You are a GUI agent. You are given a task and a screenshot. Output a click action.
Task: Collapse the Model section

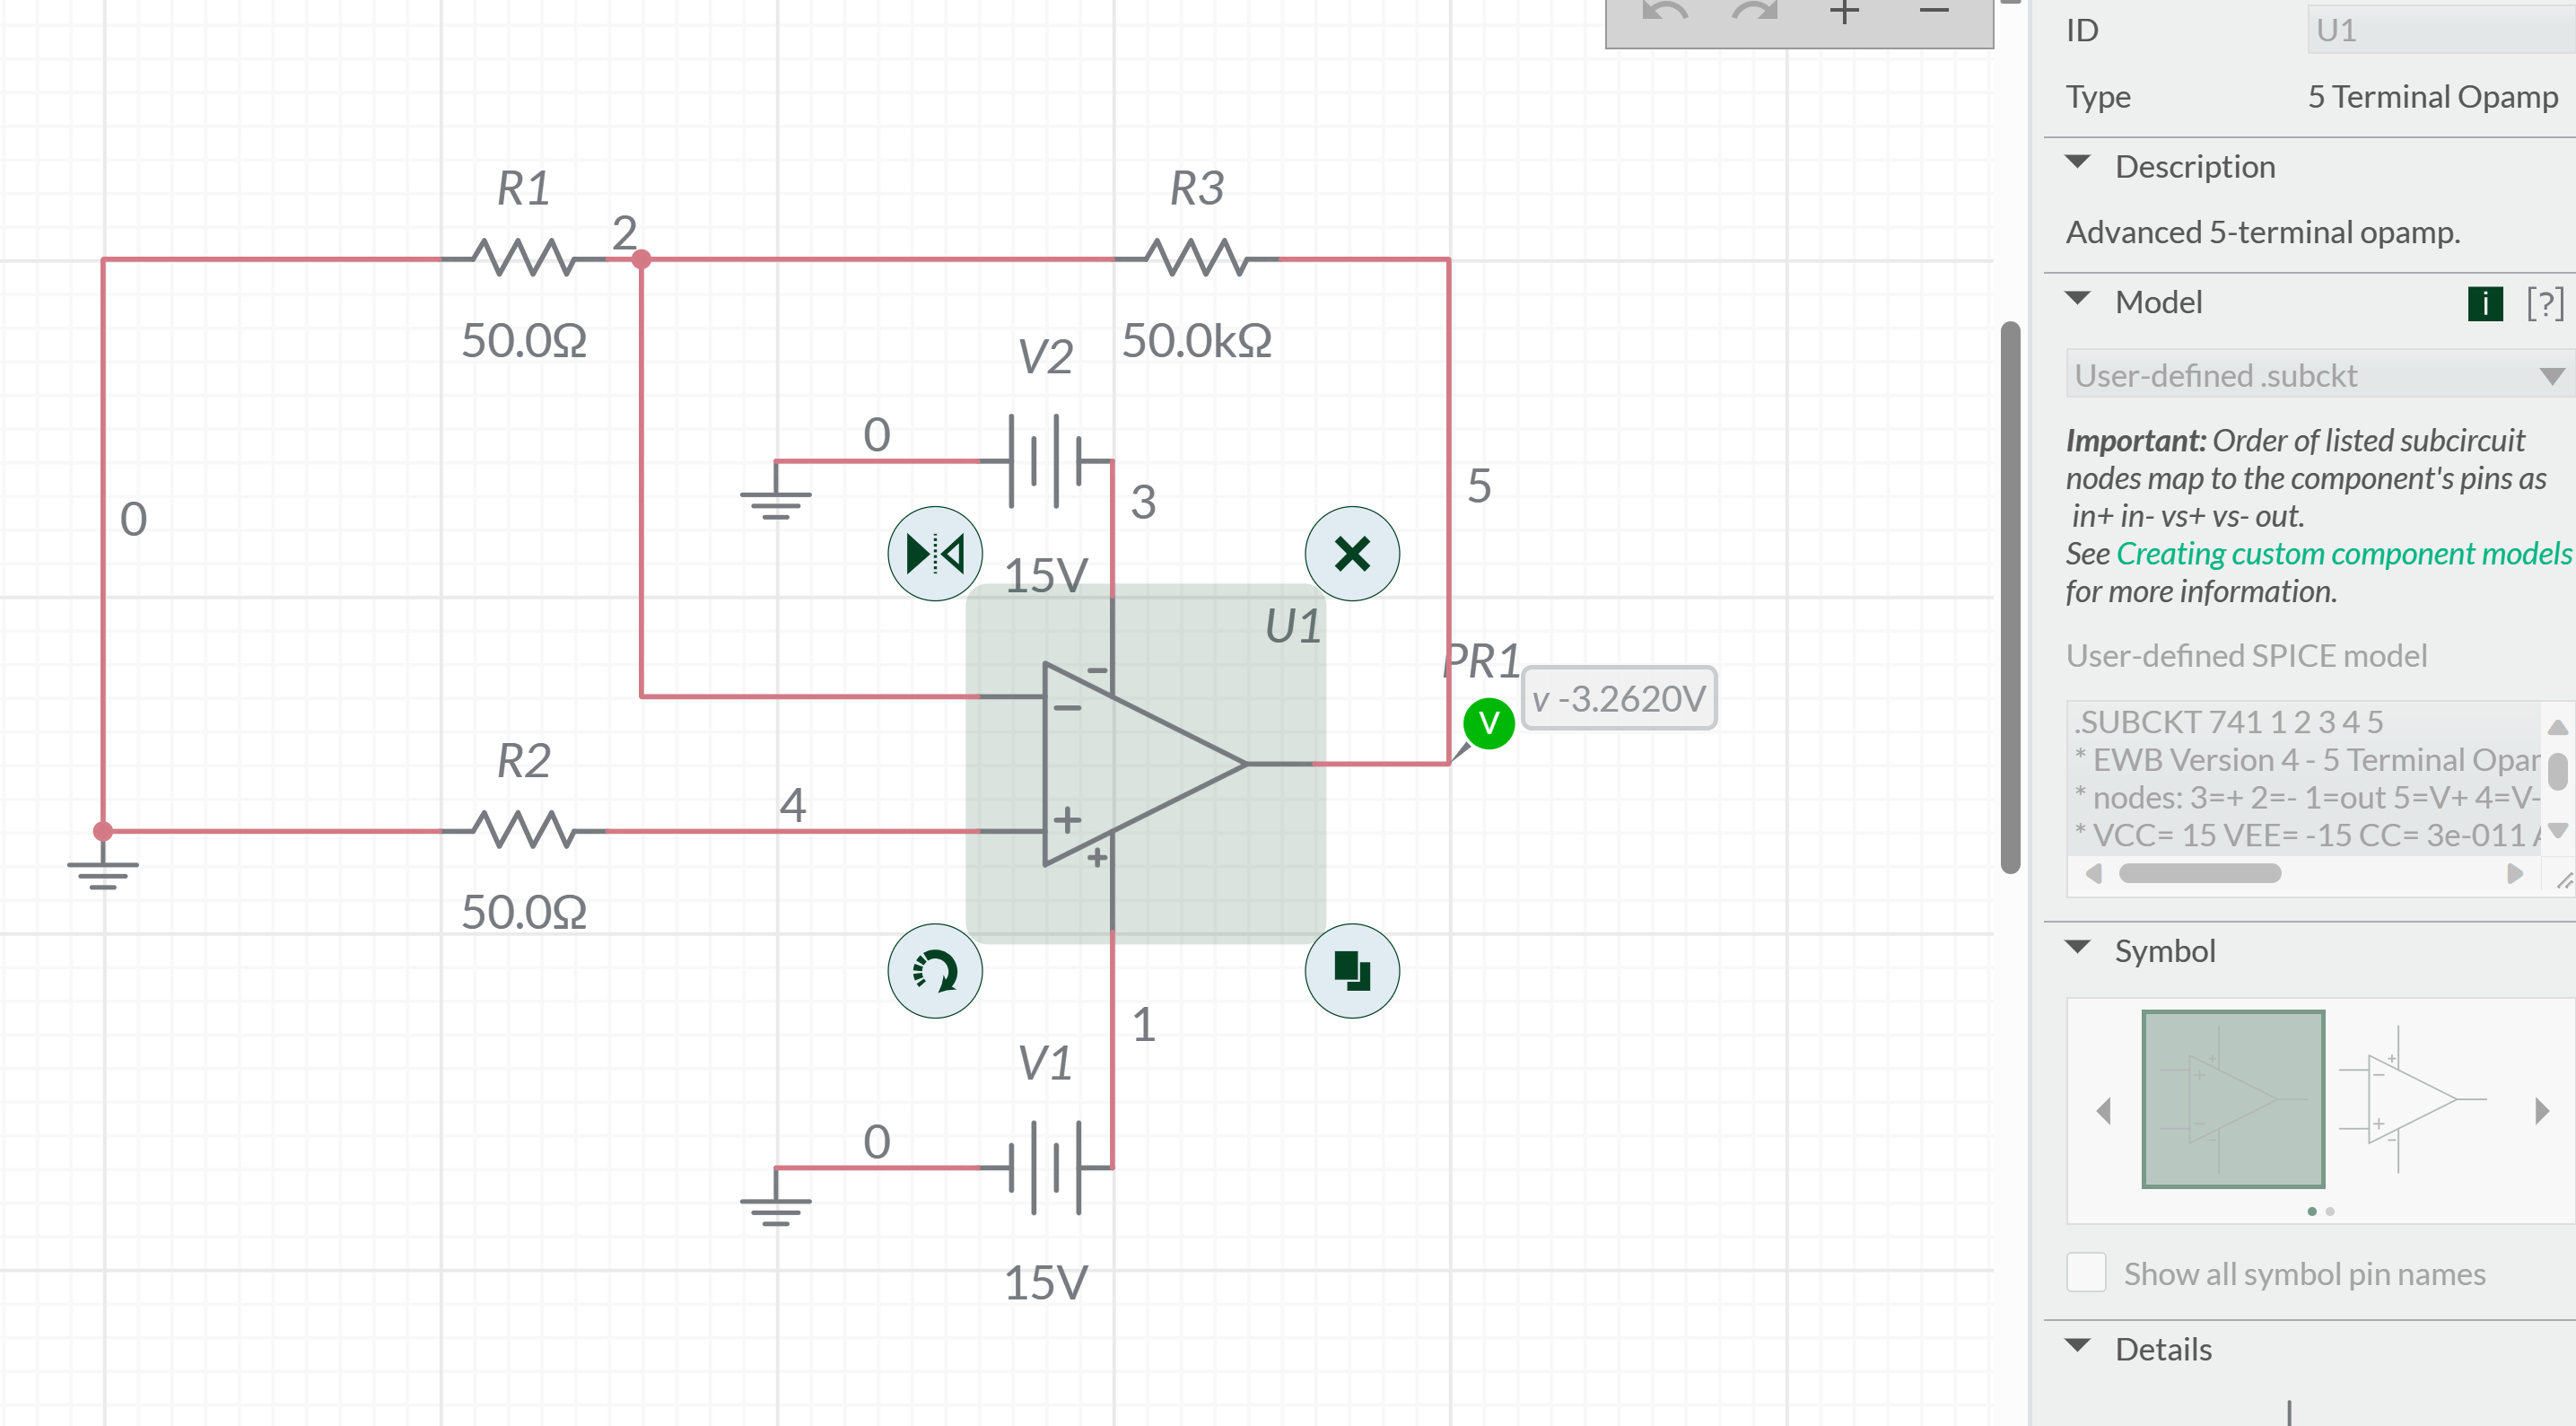click(2077, 300)
